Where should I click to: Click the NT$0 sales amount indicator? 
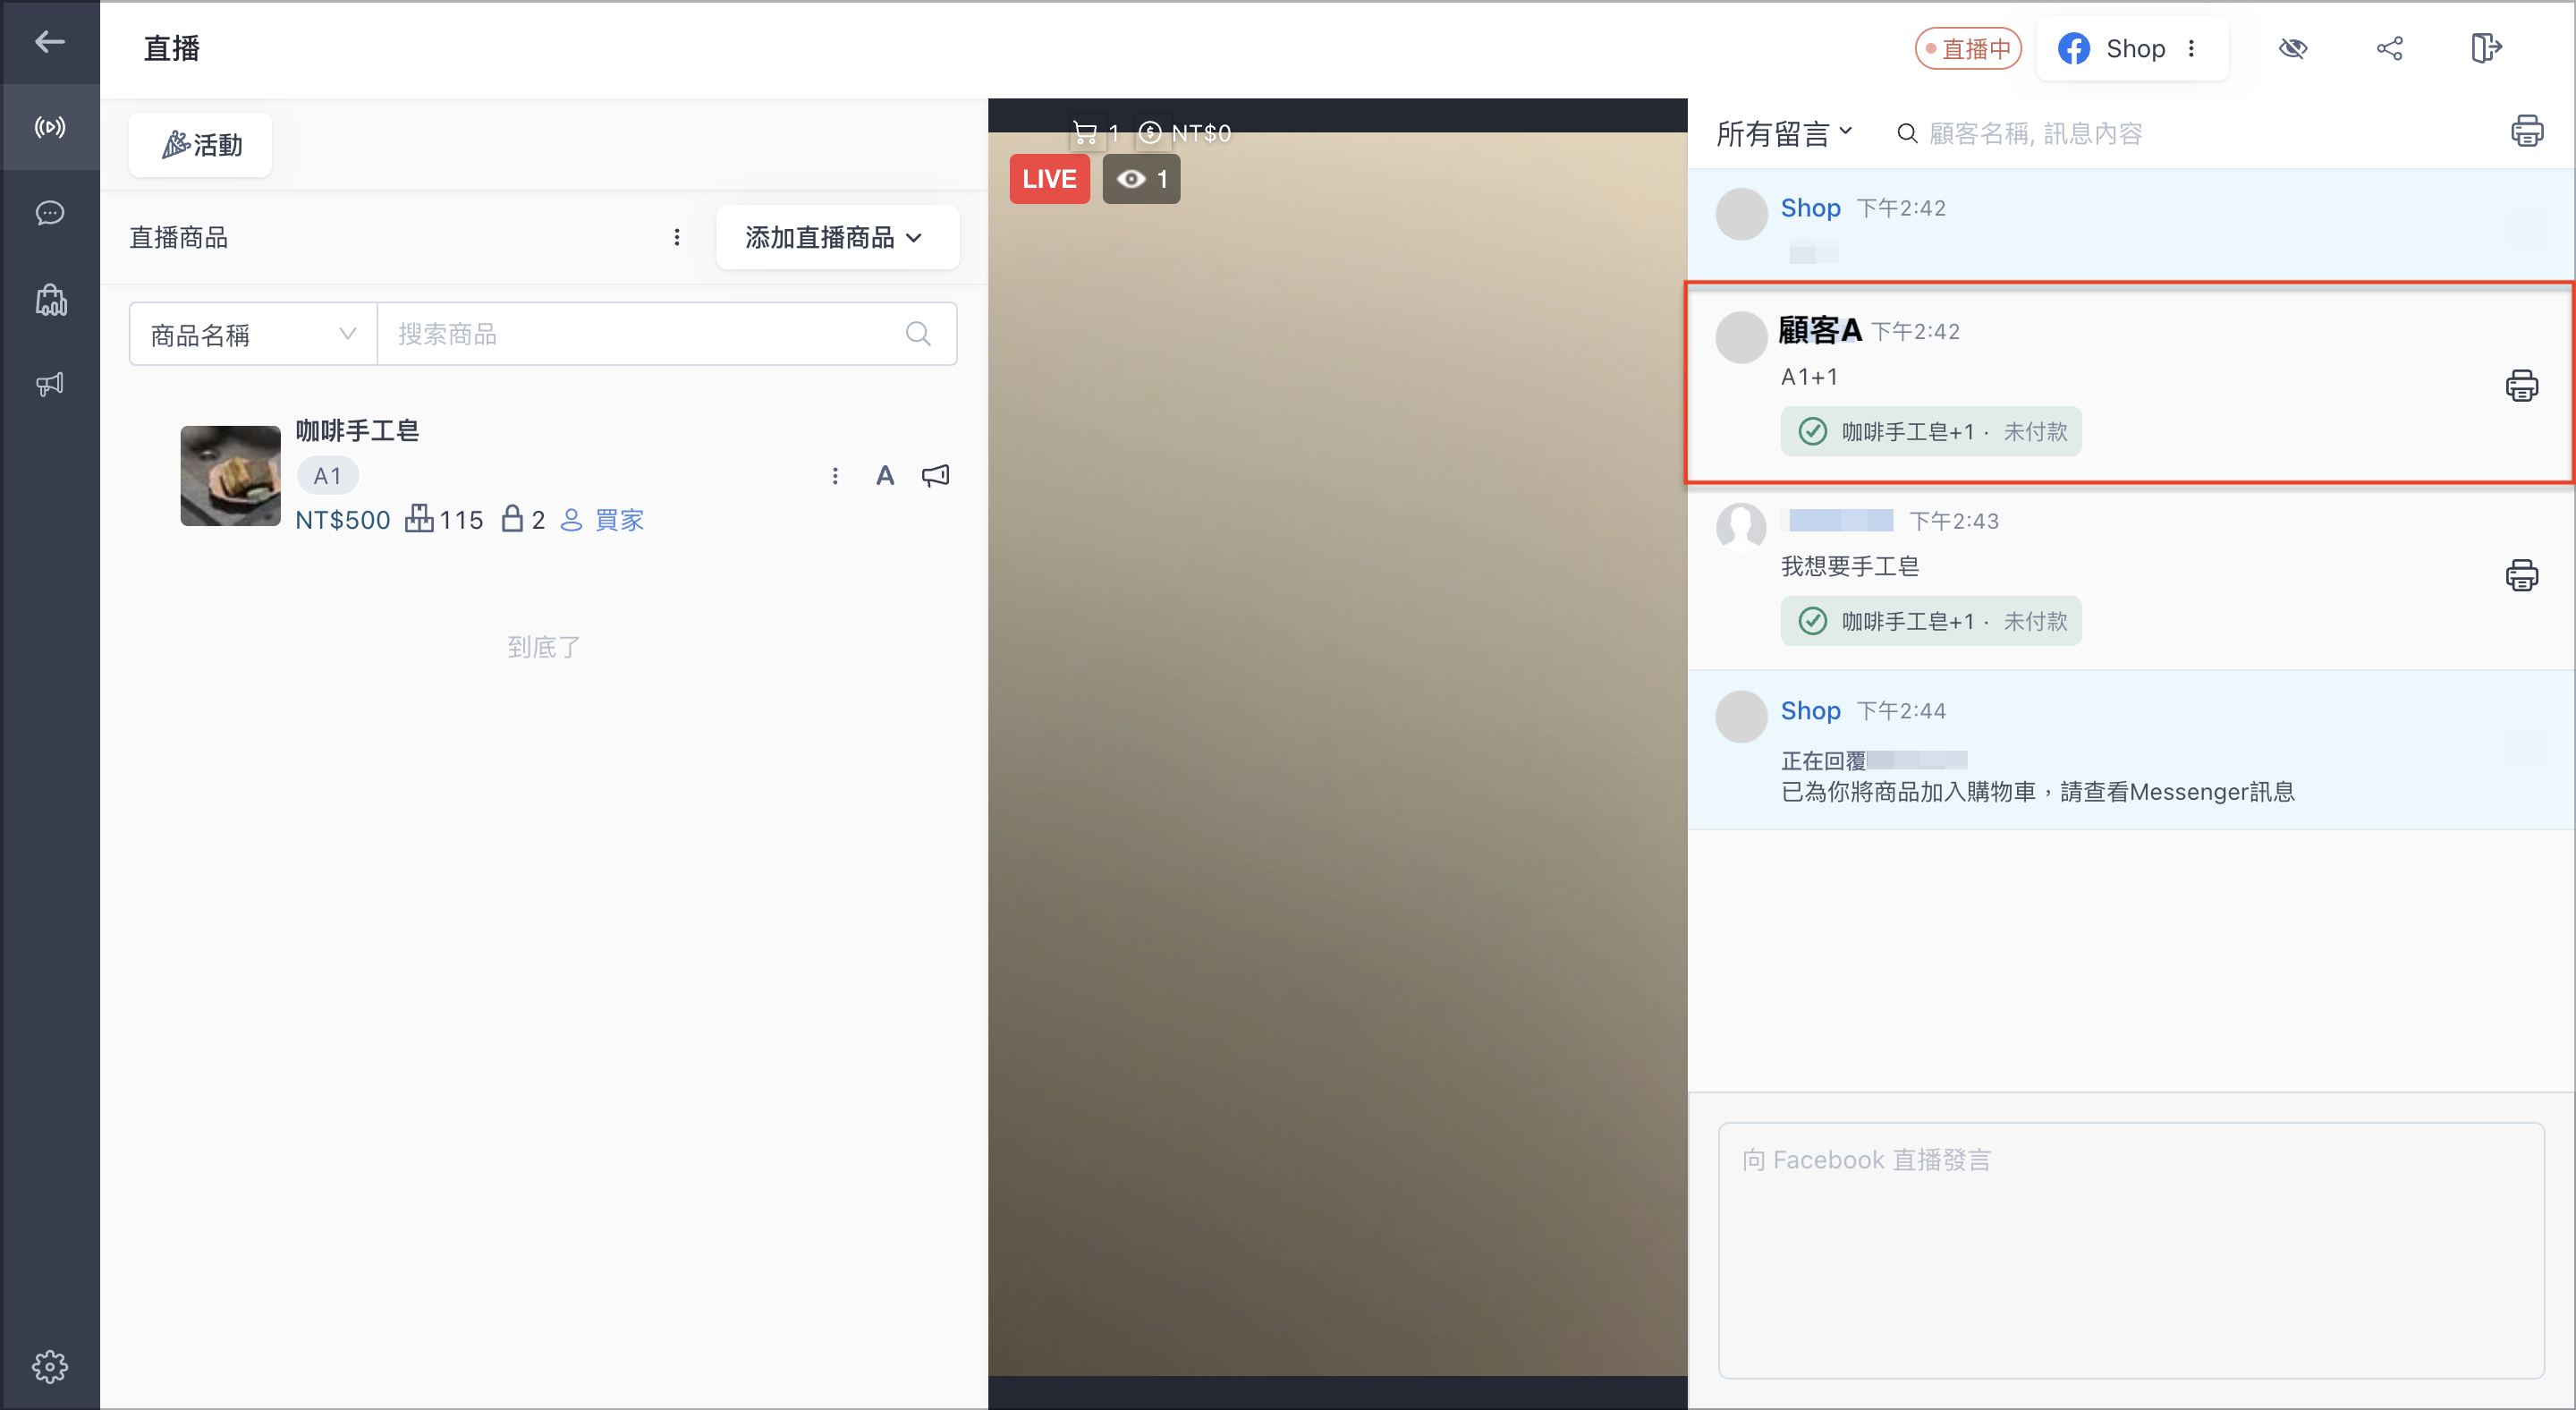click(1185, 133)
